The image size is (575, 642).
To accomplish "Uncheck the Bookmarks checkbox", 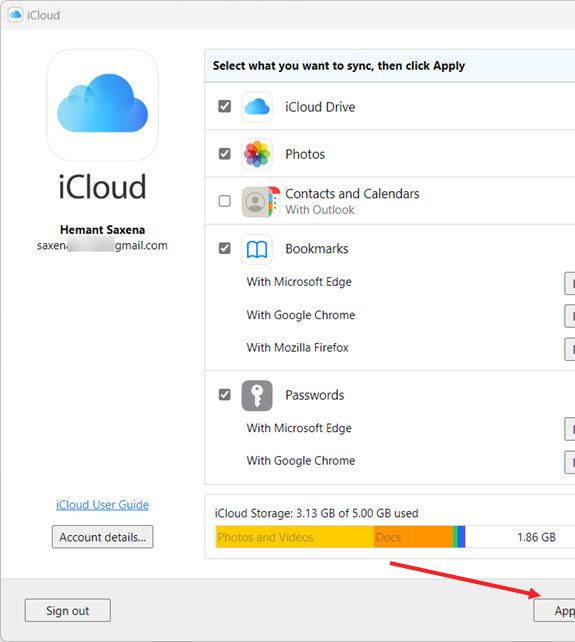I will (x=224, y=248).
